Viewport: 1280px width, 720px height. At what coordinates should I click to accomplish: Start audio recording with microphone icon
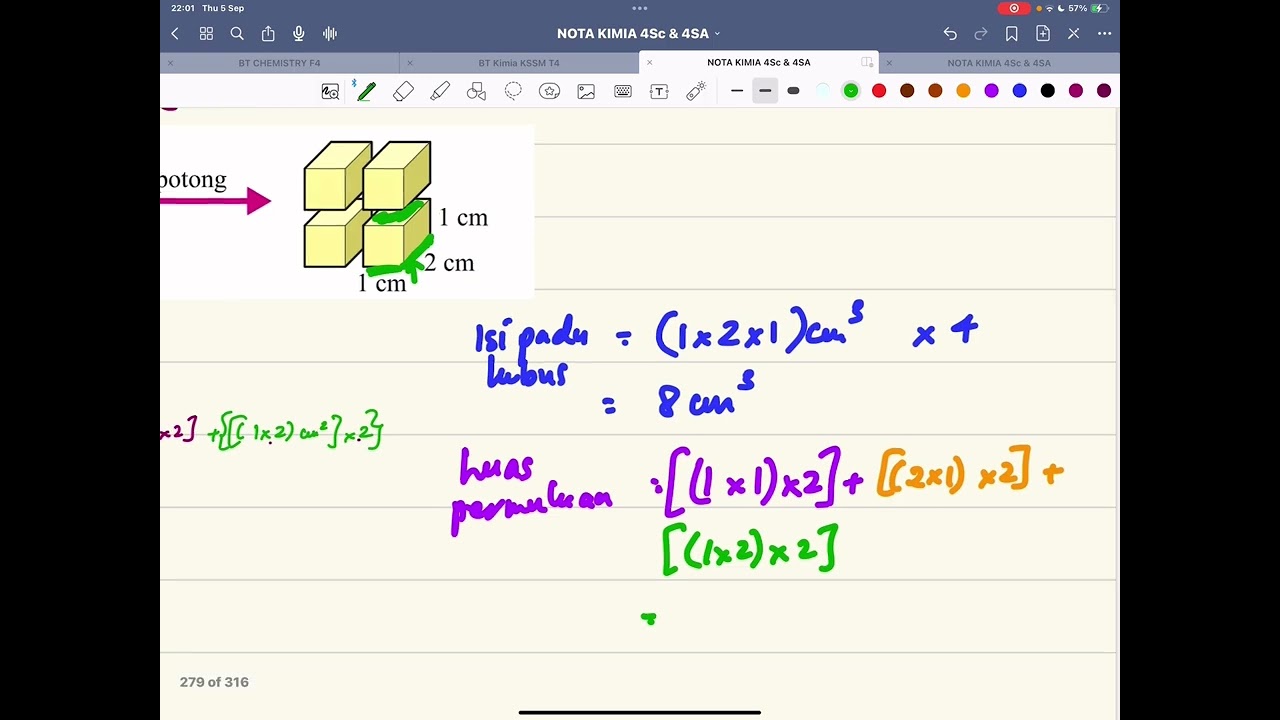point(298,34)
